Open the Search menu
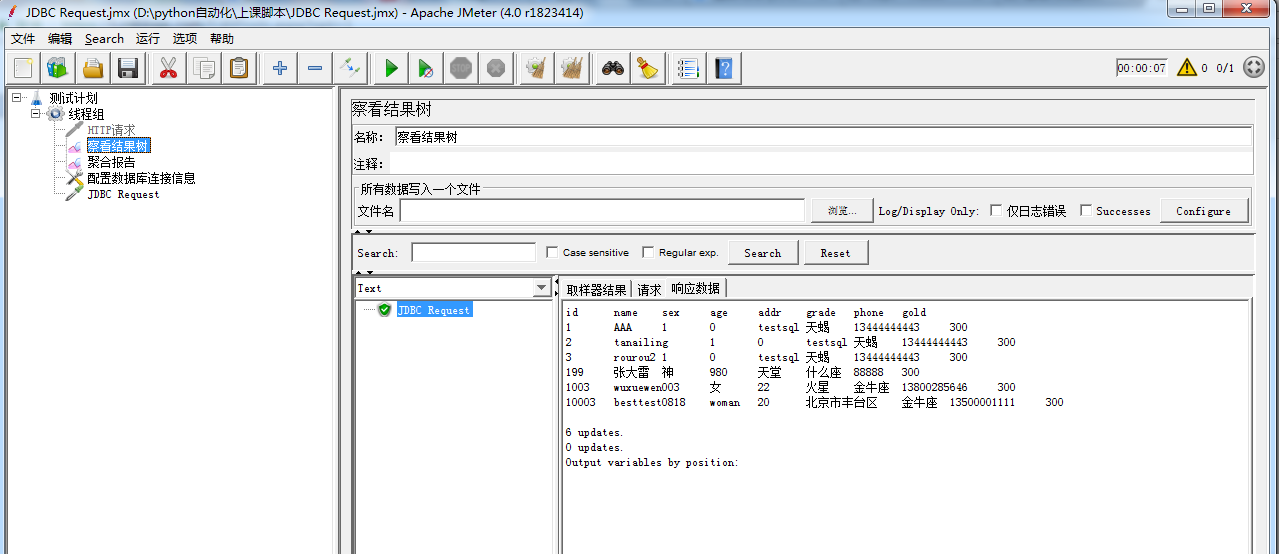 click(x=104, y=39)
